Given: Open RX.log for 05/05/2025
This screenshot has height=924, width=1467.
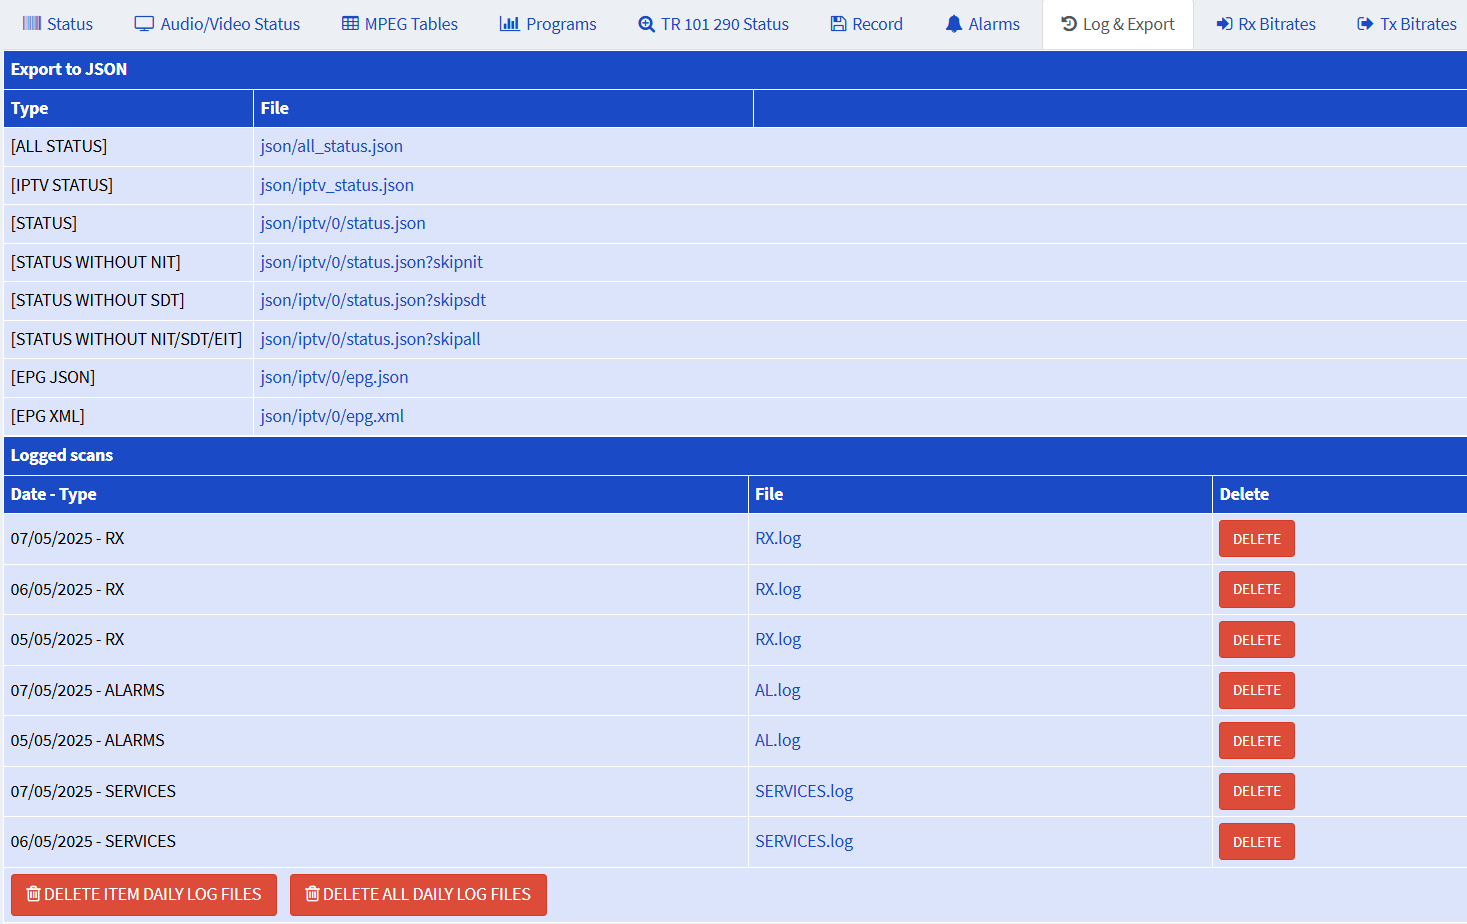Looking at the screenshot, I should pyautogui.click(x=778, y=639).
